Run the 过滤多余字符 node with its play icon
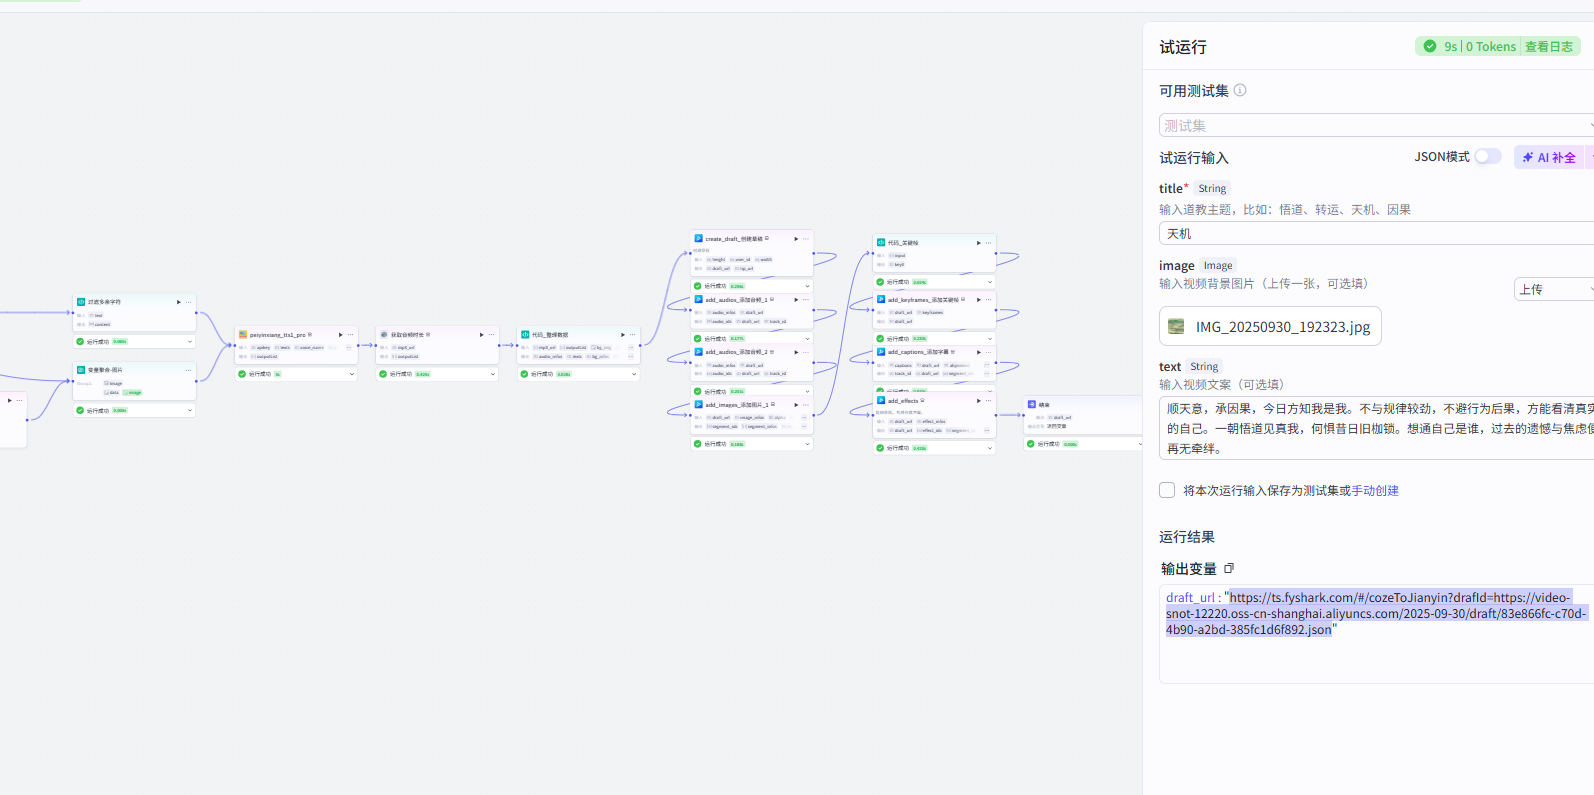Screen dimensions: 1594x795 tap(179, 302)
